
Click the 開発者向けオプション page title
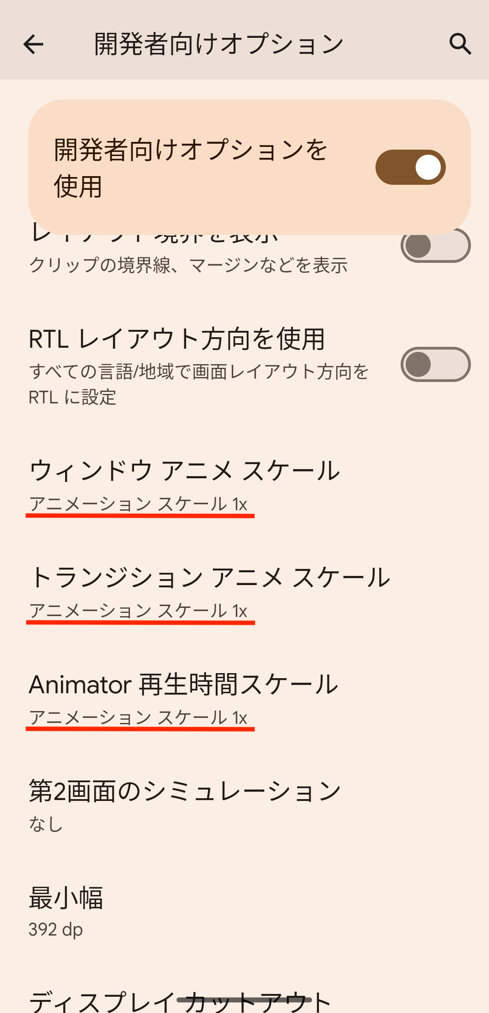[218, 44]
